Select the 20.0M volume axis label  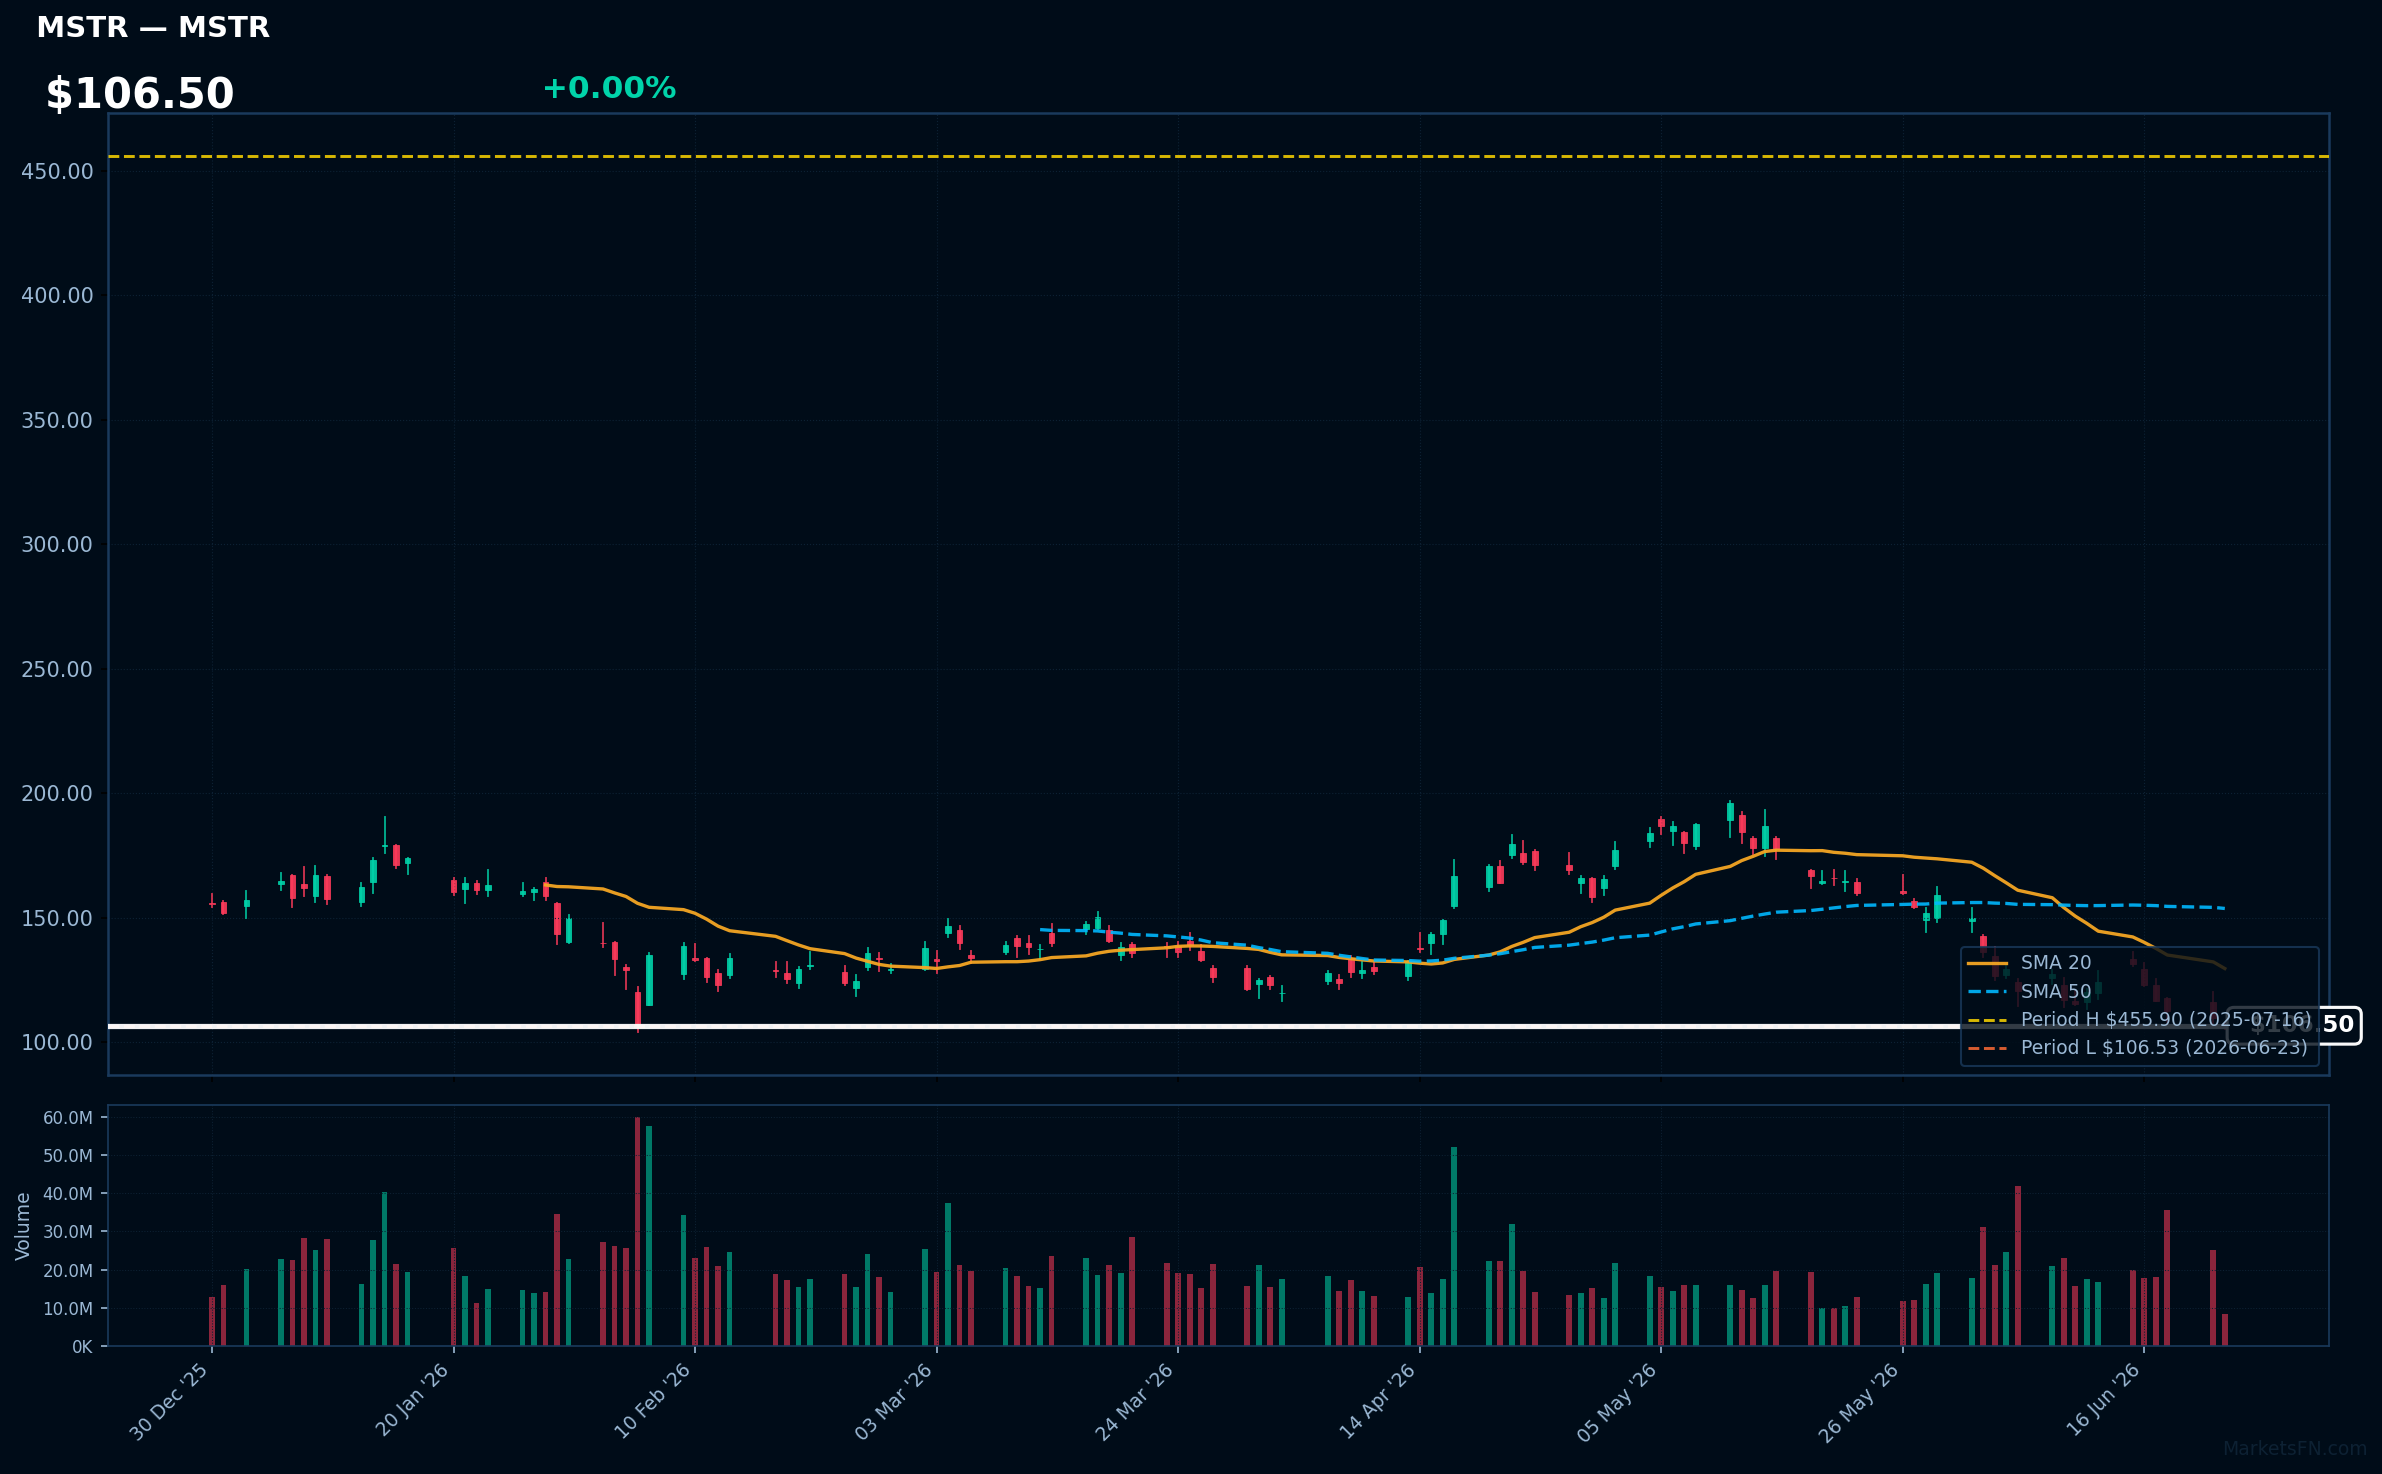pyautogui.click(x=67, y=1271)
